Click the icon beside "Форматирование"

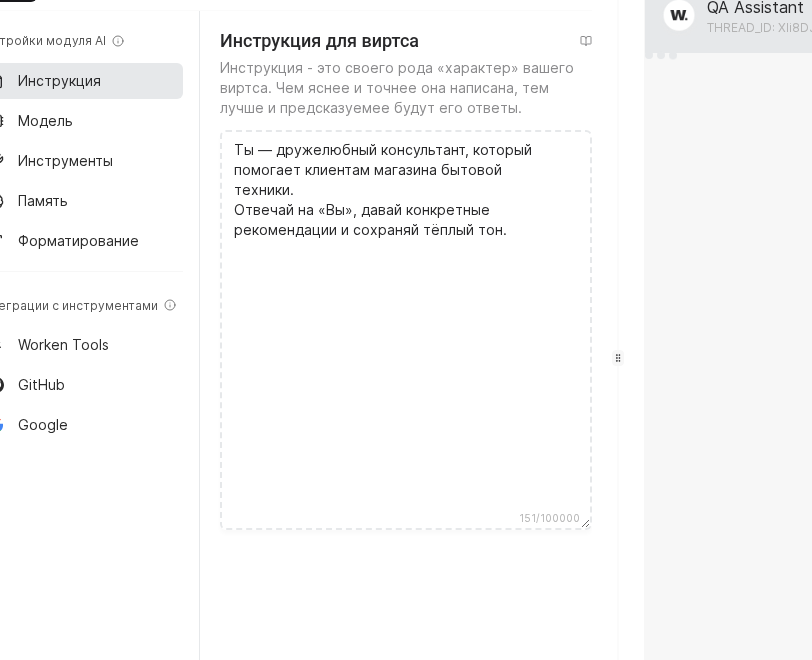click(2, 241)
